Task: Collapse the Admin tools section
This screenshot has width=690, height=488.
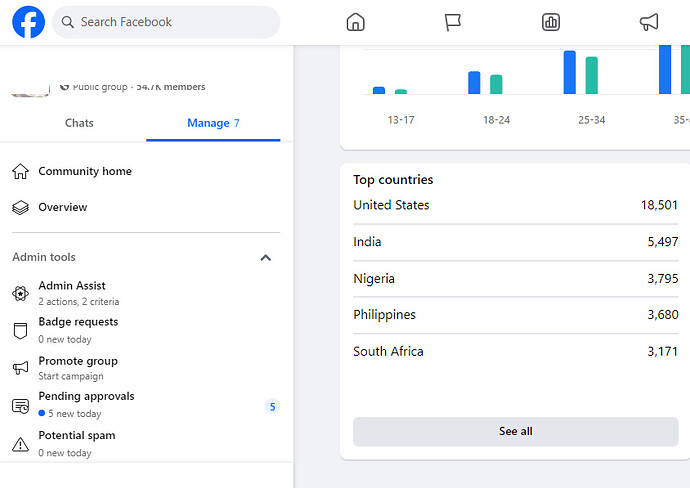Action: click(x=266, y=257)
